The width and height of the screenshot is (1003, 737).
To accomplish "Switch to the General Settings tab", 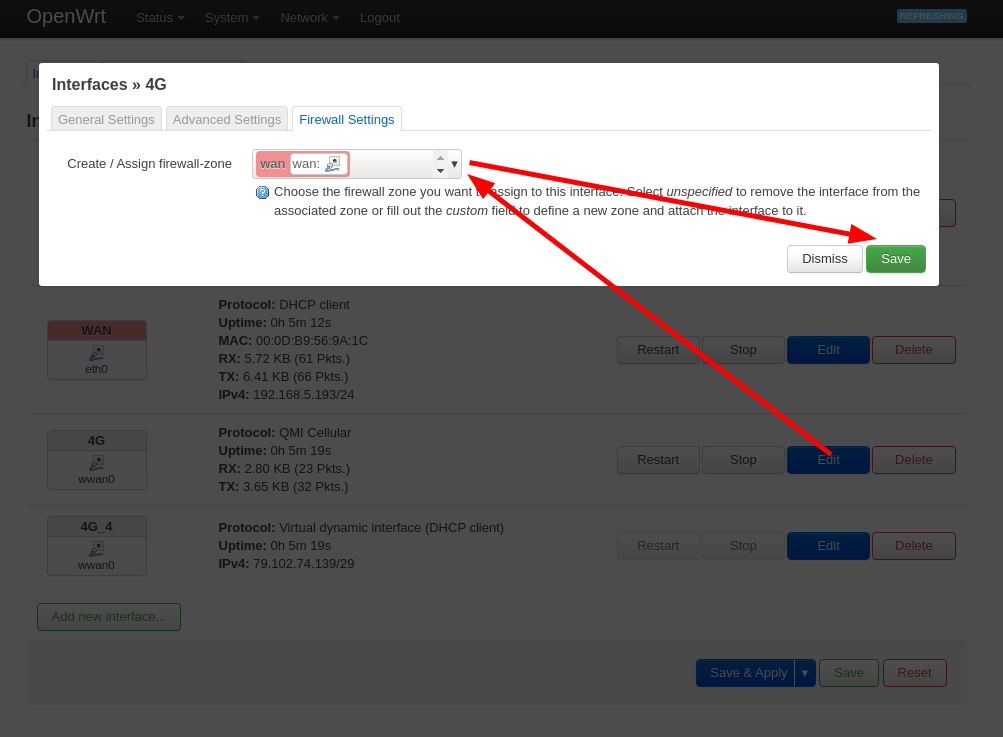I will (106, 120).
